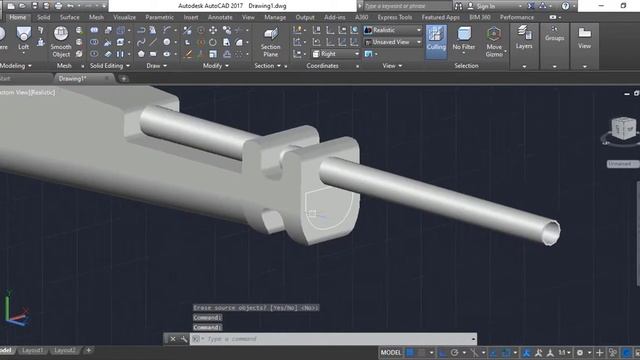
Task: Click the Smooth Object mesh tool
Action: pos(61,42)
